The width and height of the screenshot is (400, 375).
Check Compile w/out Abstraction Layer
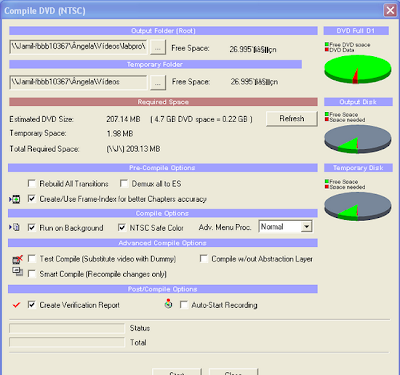(204, 259)
